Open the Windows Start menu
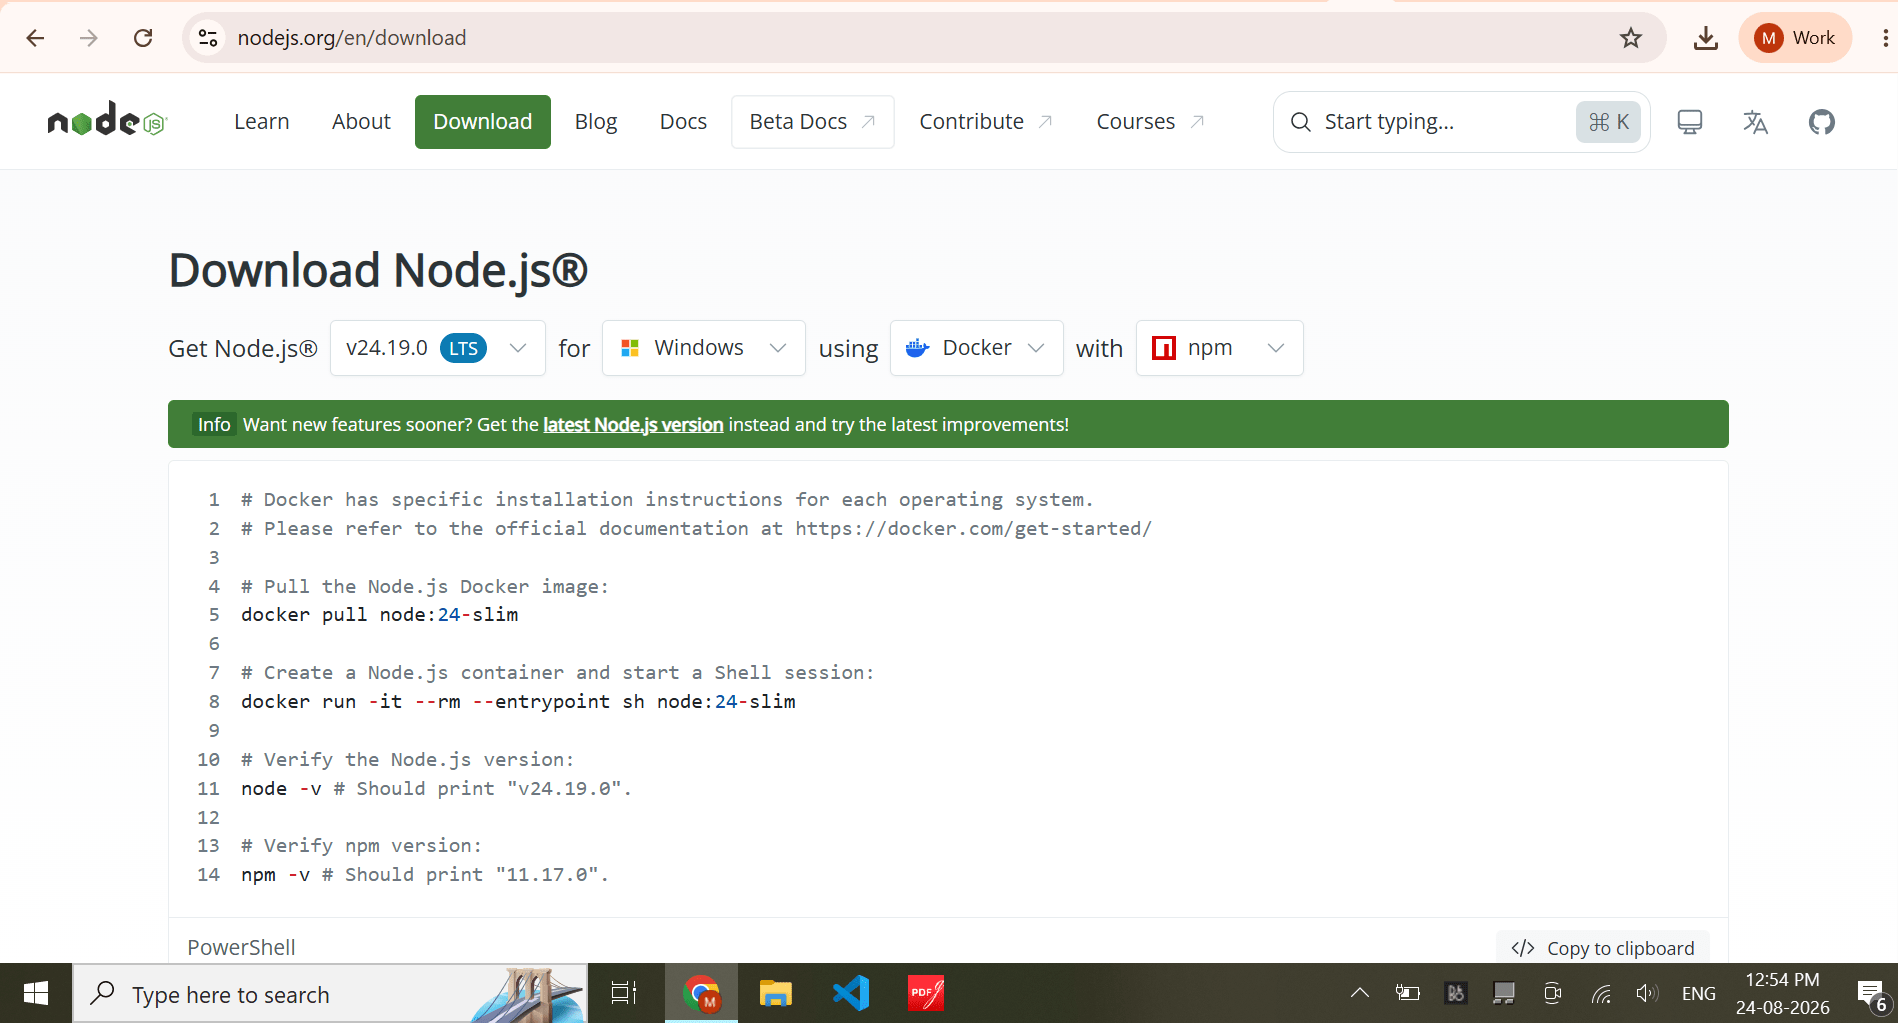The height and width of the screenshot is (1023, 1898). 36,994
